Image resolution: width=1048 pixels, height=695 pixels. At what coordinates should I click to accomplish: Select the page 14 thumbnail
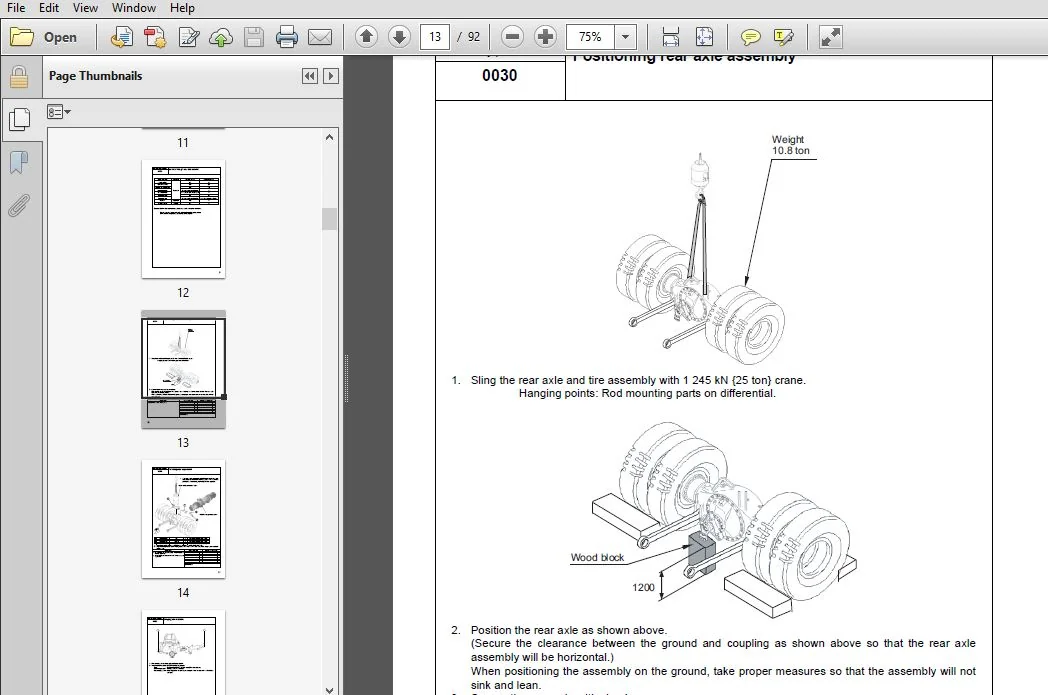[183, 519]
